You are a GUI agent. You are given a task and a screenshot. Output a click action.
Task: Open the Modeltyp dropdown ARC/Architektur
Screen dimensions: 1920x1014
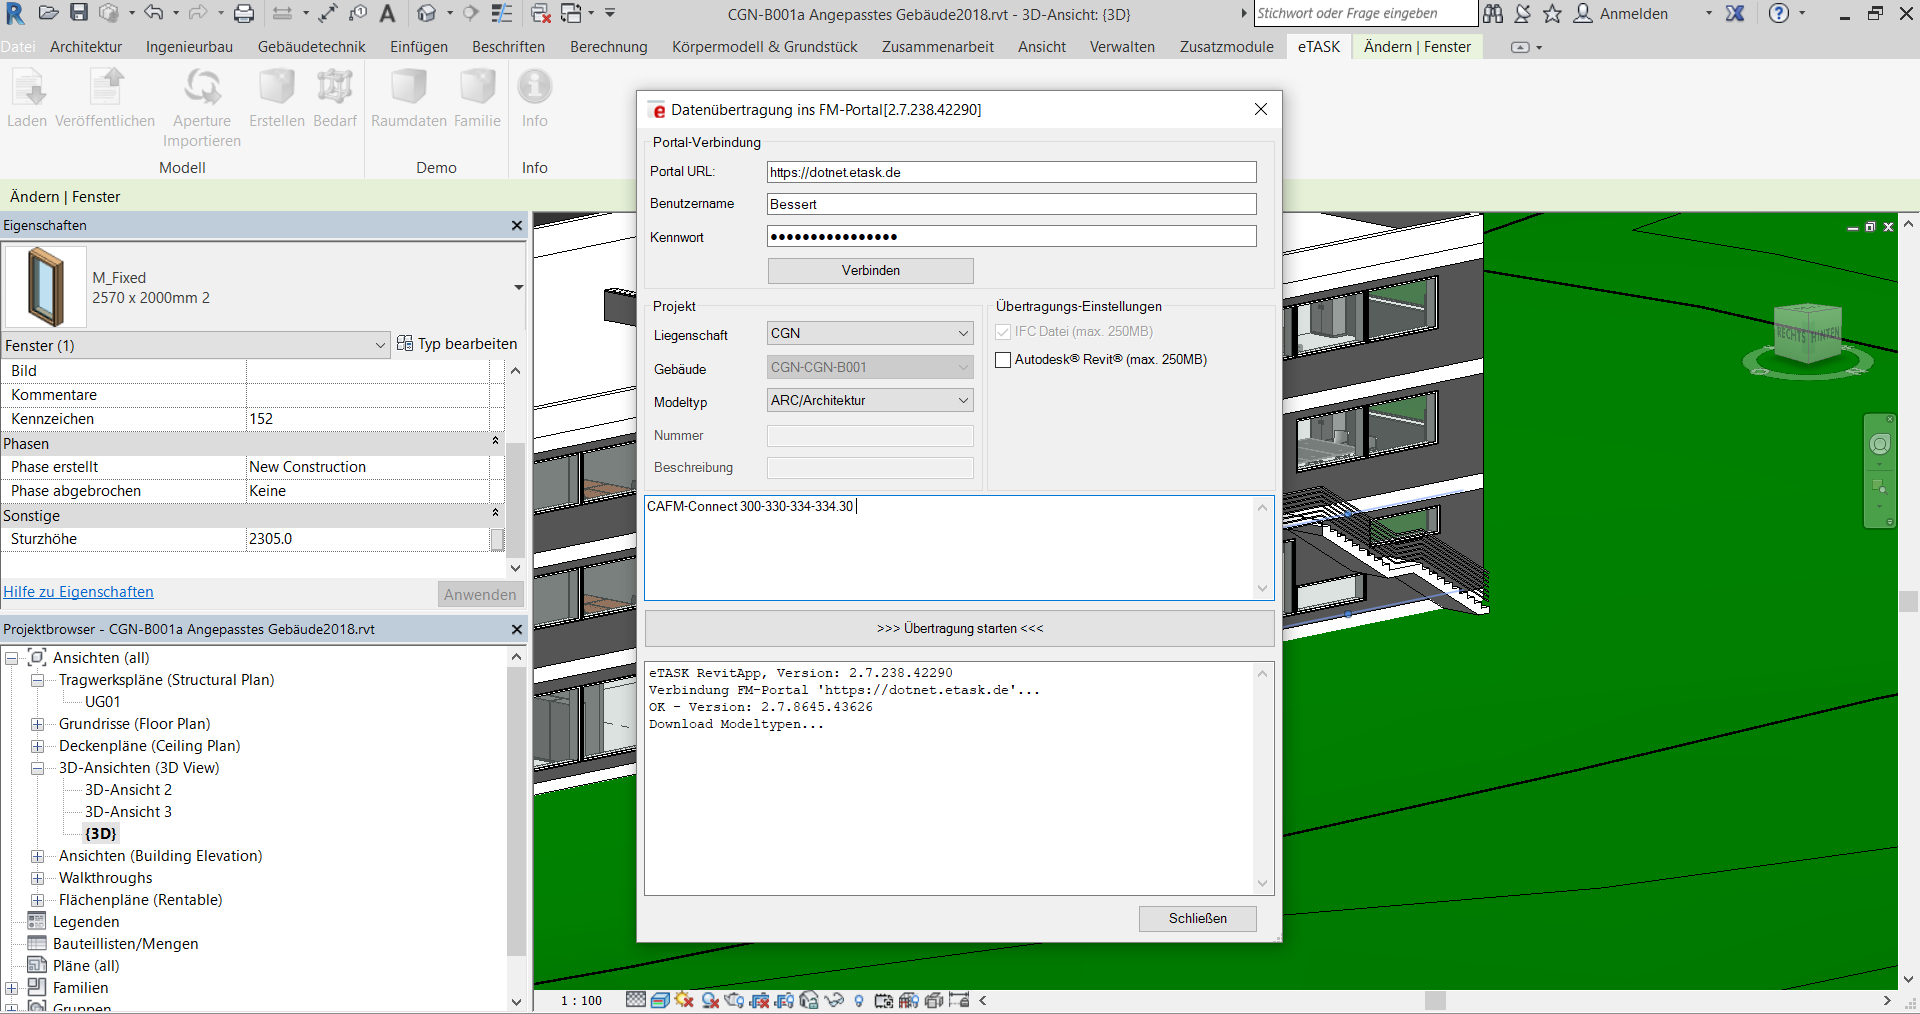point(870,400)
